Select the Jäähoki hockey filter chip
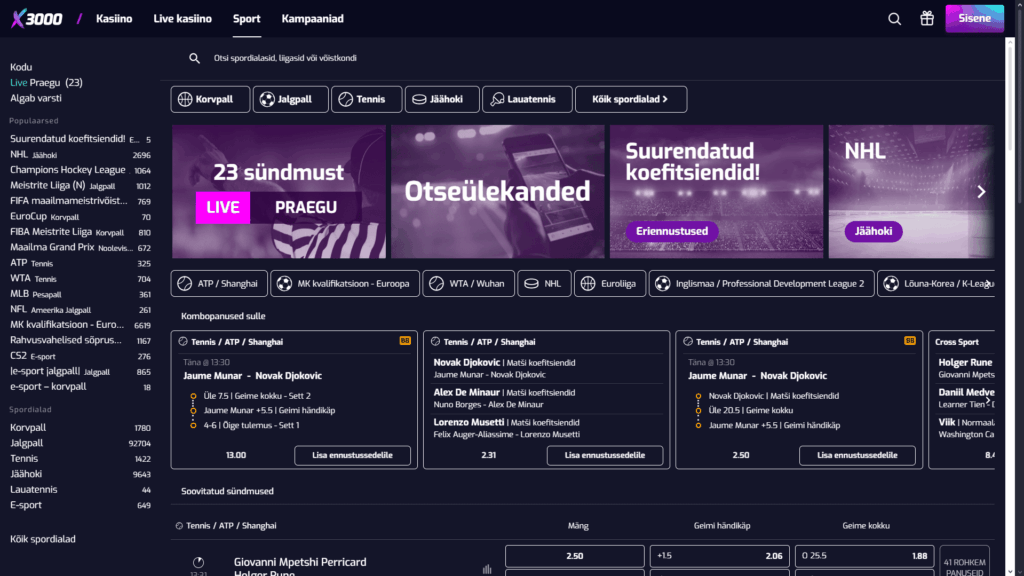This screenshot has height=576, width=1024. coord(441,99)
